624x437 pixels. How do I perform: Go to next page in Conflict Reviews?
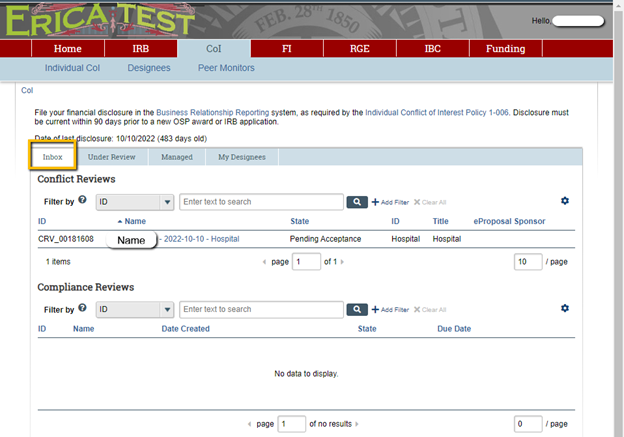(x=342, y=262)
